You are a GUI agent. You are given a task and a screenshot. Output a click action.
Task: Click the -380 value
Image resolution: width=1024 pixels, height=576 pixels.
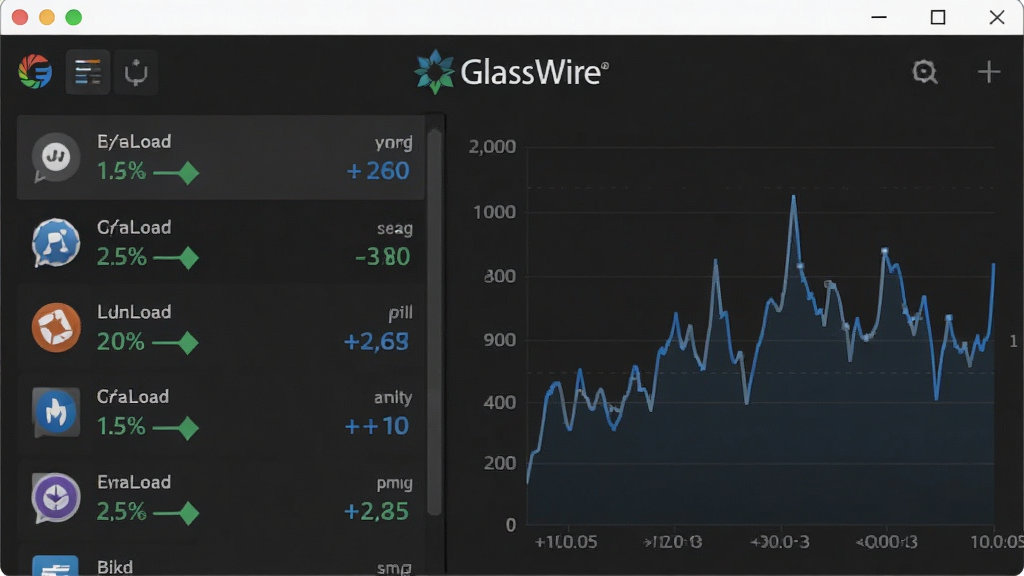pos(383,257)
